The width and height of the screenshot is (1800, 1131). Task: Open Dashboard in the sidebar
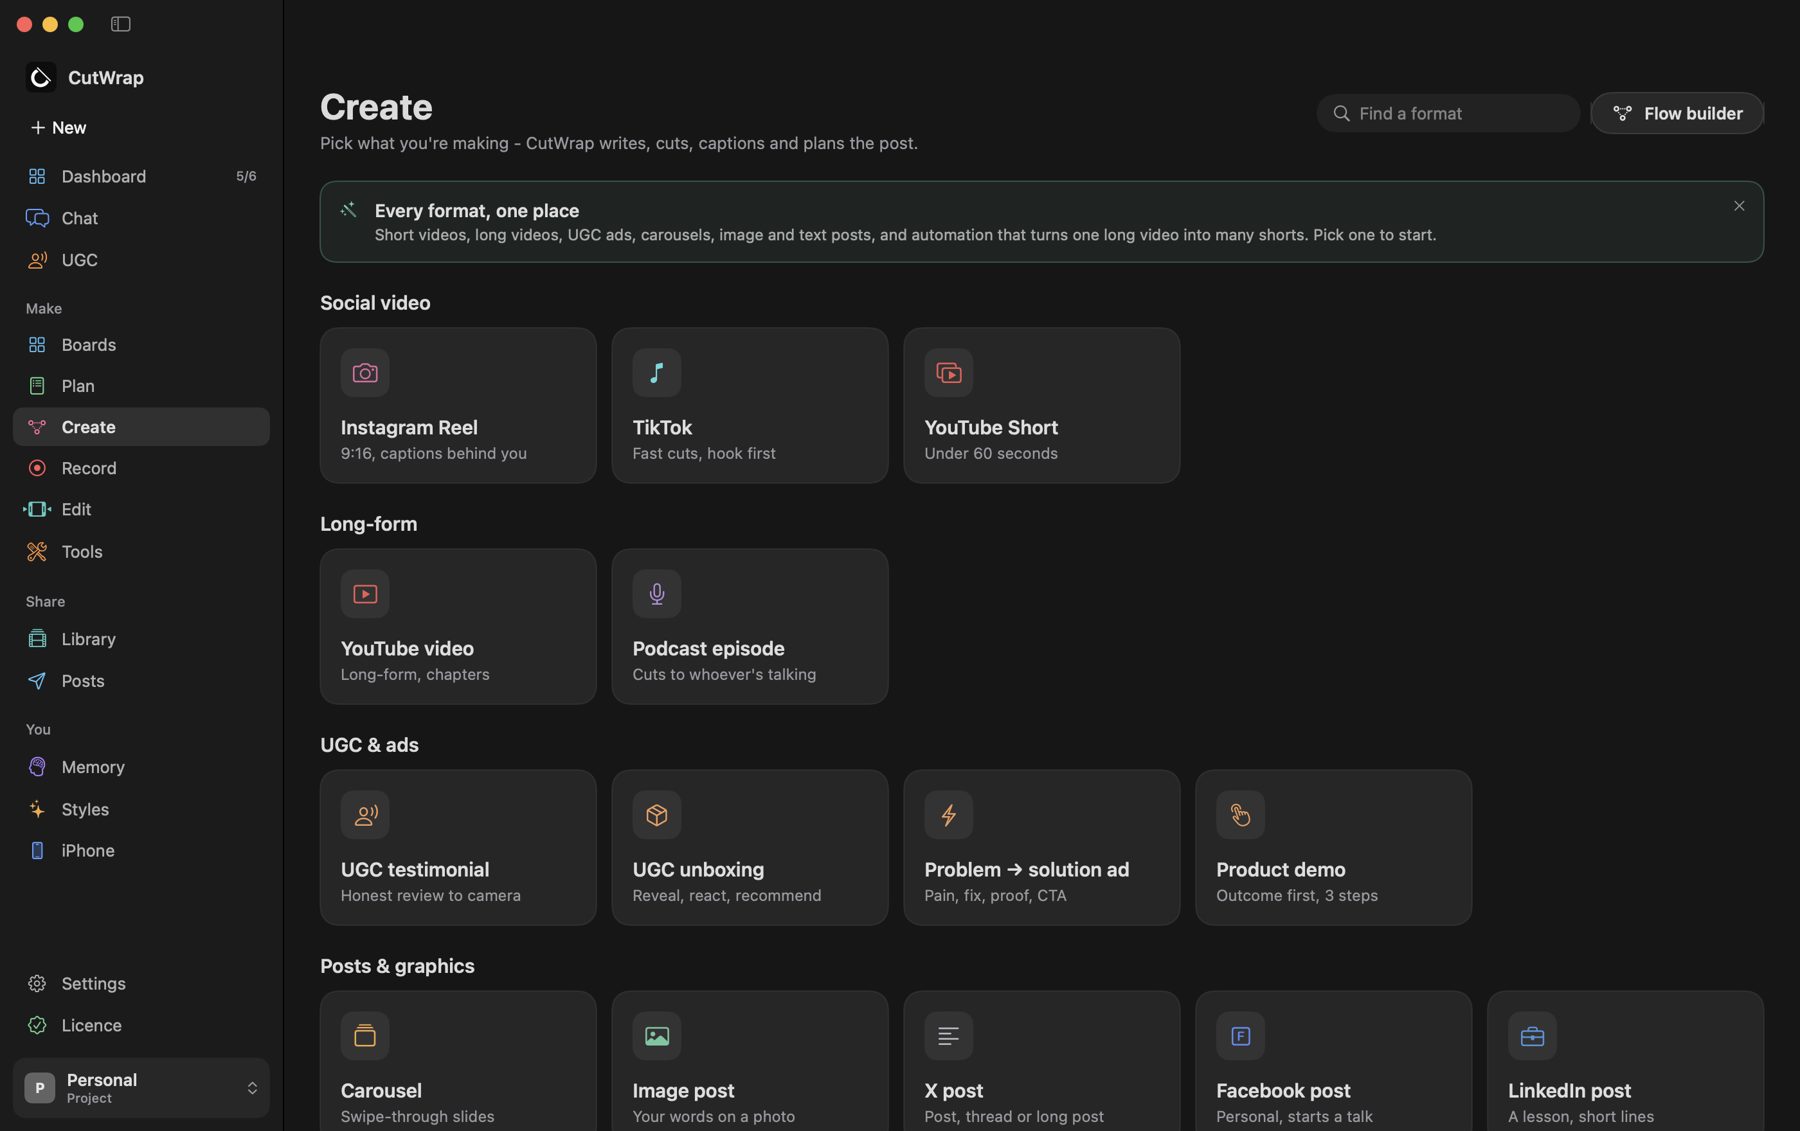pos(141,176)
